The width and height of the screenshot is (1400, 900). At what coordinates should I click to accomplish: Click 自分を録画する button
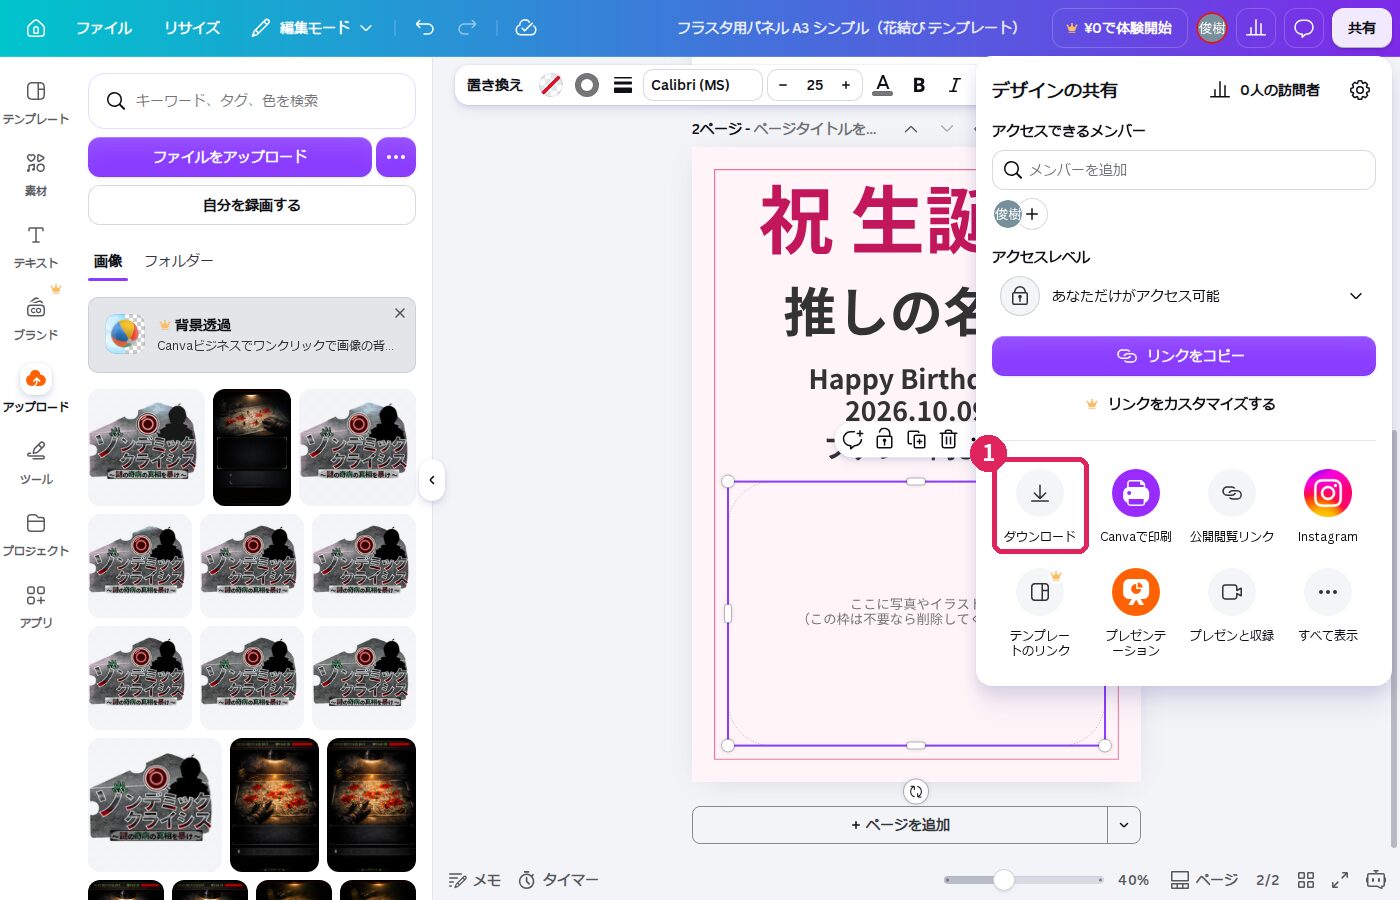tap(252, 205)
